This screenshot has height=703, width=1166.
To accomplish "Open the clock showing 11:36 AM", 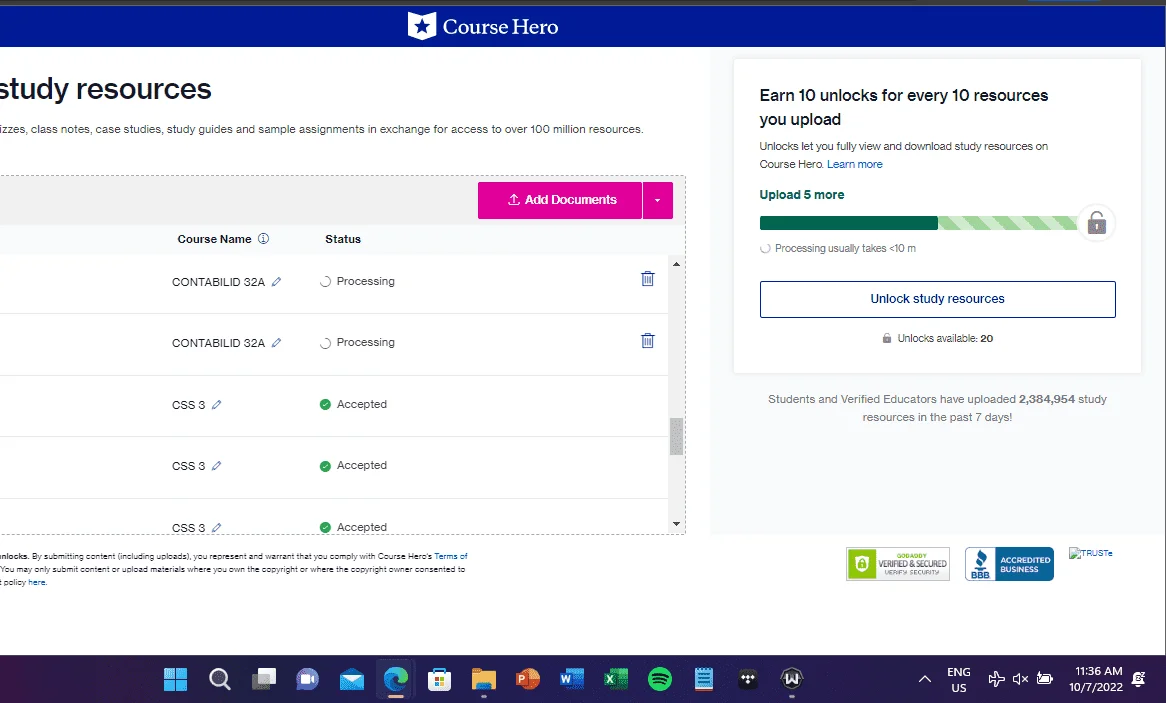I will (1097, 679).
